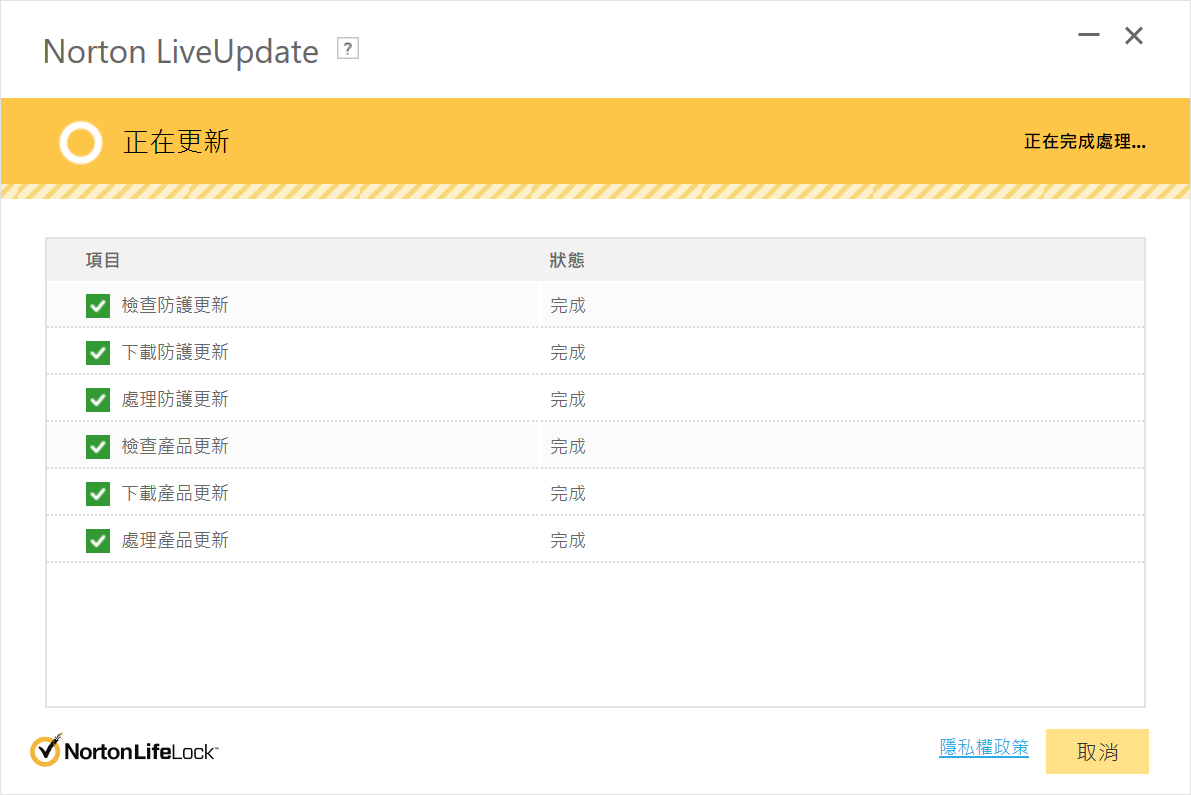This screenshot has width=1191, height=795.
Task: Click 完成 status in 處理產品更新 row
Action: point(568,541)
